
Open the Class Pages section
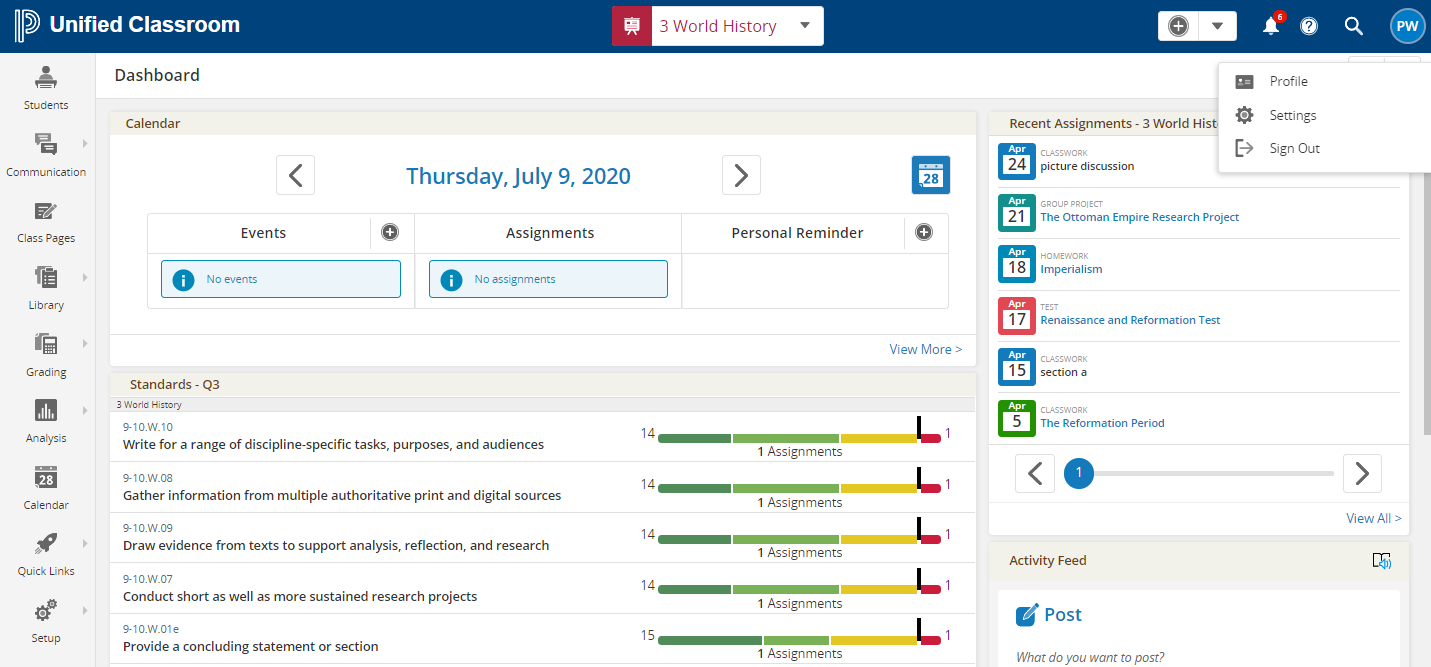click(x=45, y=222)
